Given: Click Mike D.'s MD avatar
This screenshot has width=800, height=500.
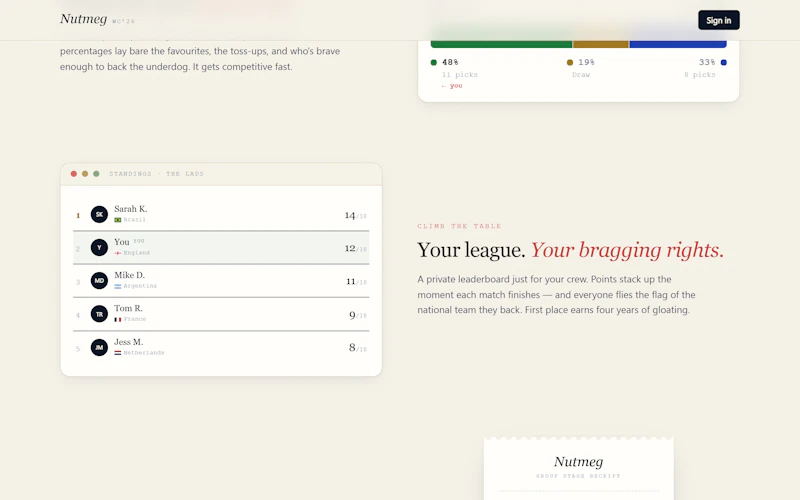Looking at the screenshot, I should tap(99, 281).
